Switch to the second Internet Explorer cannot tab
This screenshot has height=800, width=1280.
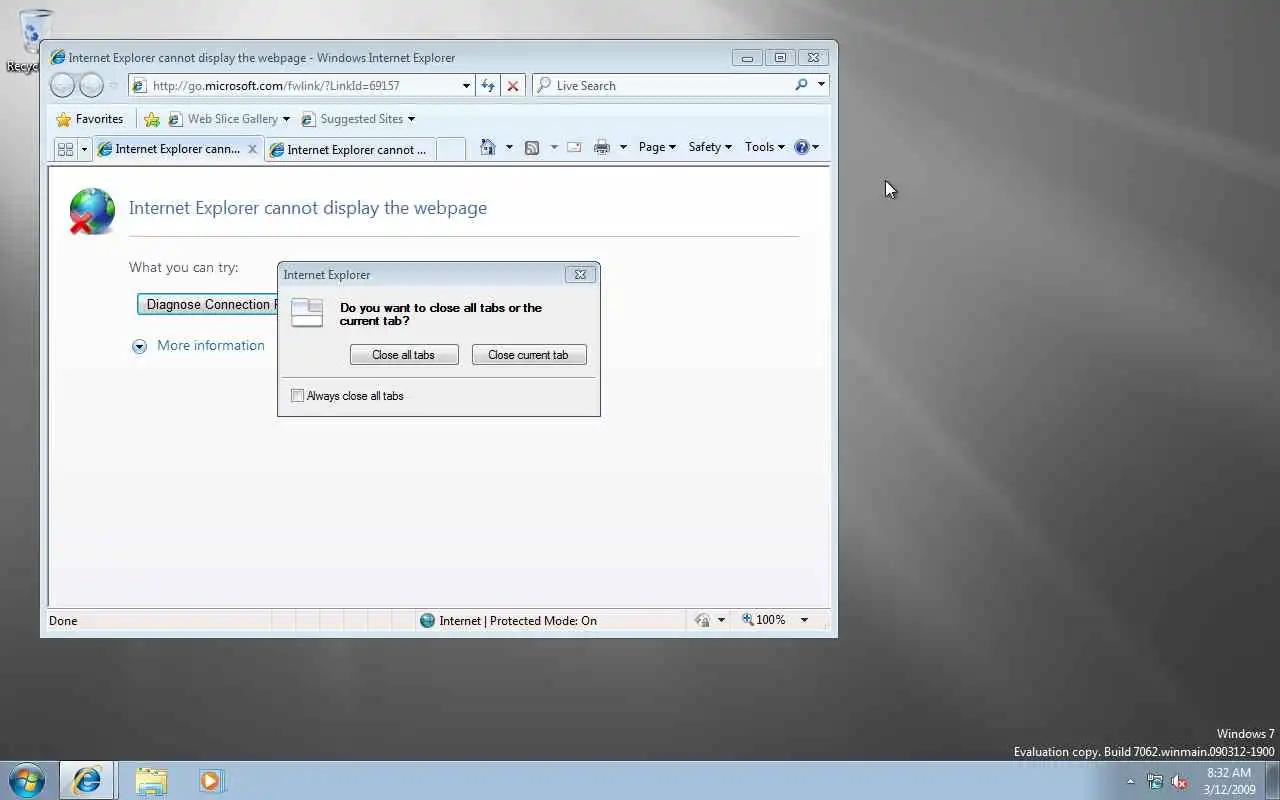[349, 149]
